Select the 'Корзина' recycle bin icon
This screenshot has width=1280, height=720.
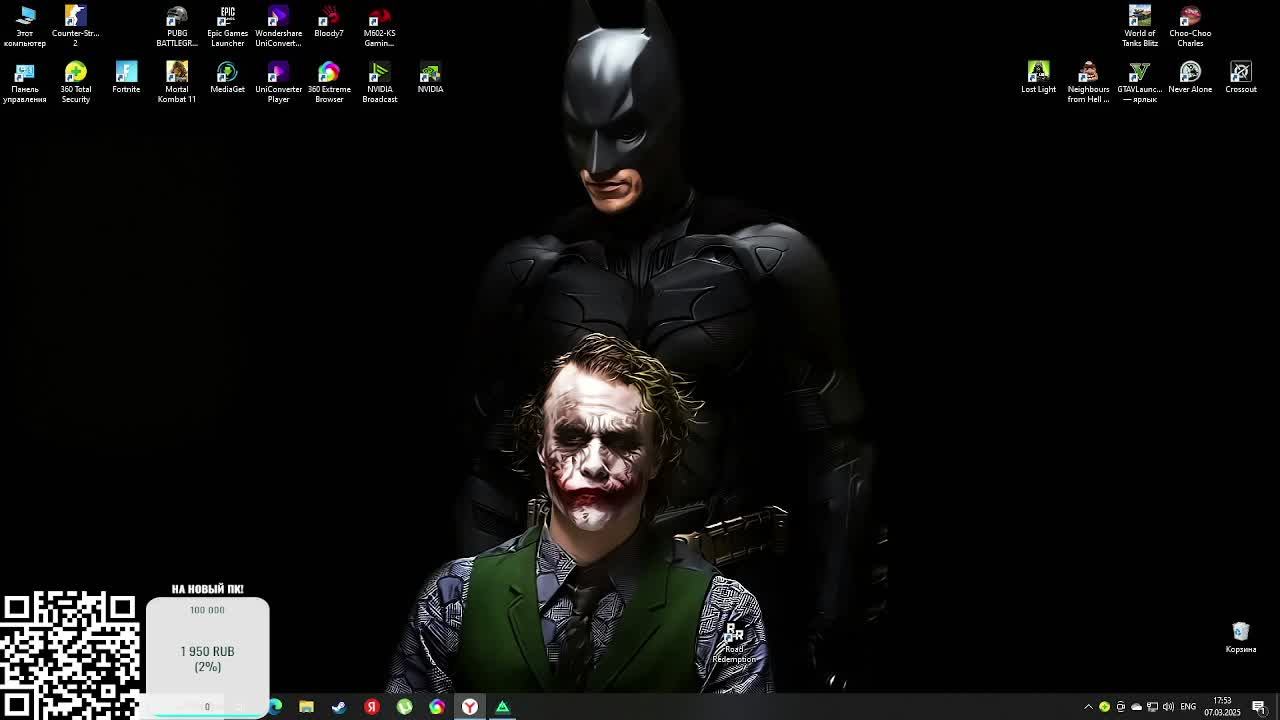pos(1241,637)
